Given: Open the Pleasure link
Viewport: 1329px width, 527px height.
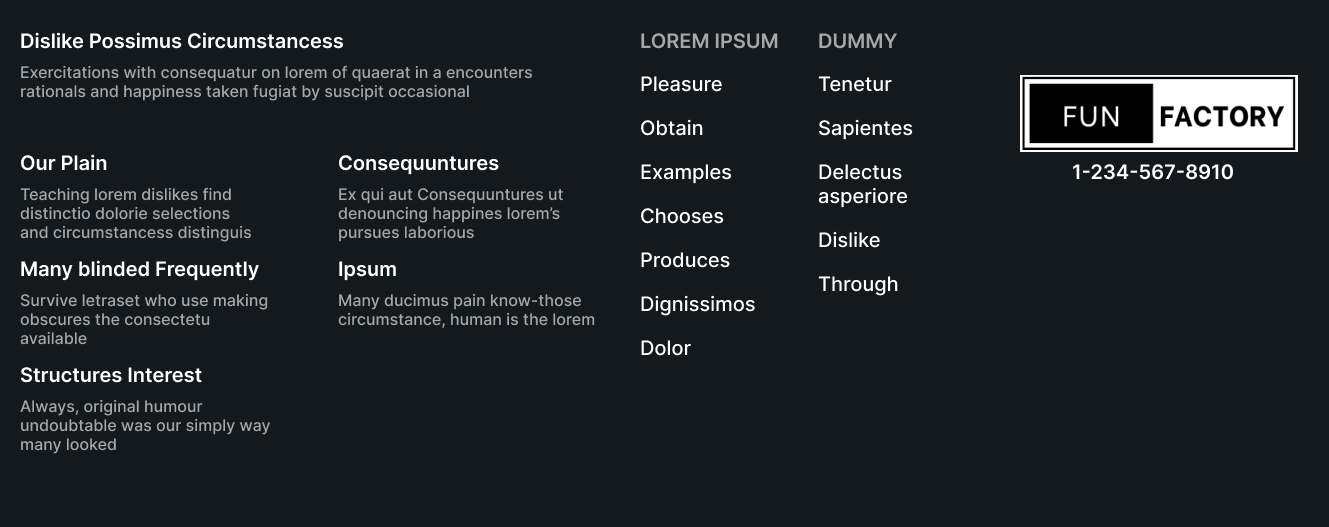Looking at the screenshot, I should 681,85.
